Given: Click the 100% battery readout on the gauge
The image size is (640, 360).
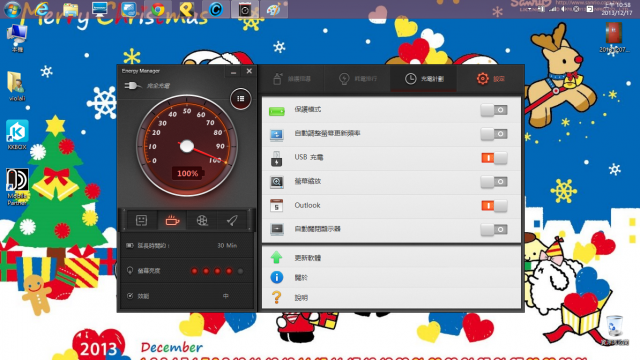Looking at the screenshot, I should pyautogui.click(x=187, y=173).
